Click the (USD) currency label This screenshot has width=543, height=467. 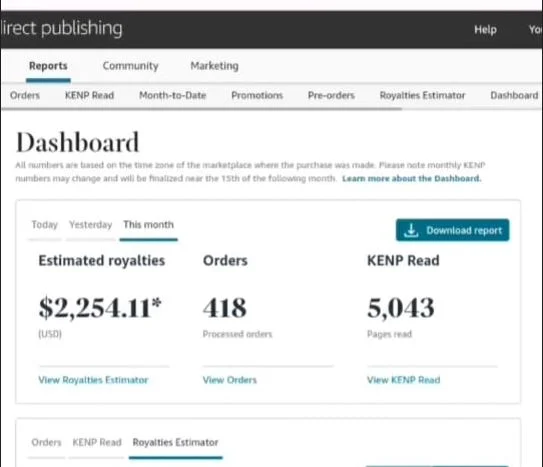(50, 334)
